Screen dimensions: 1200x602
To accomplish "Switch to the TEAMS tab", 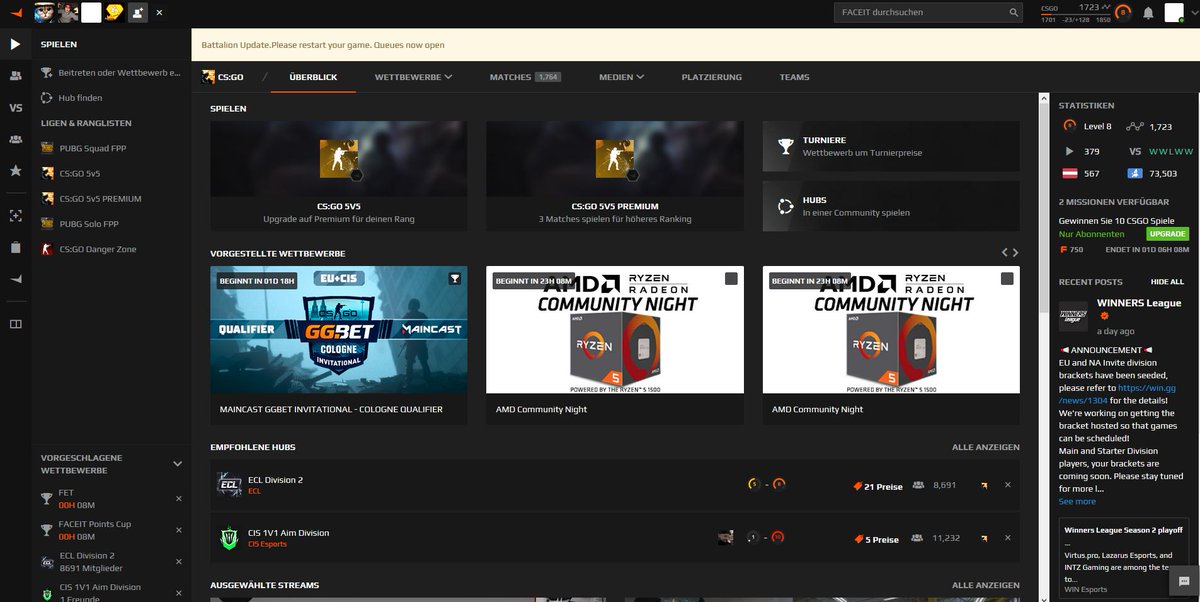I will coord(794,77).
